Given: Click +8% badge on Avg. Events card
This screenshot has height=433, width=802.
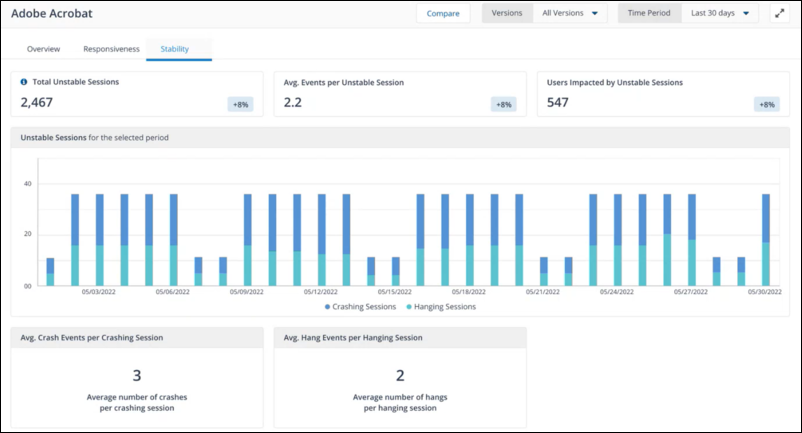Looking at the screenshot, I should coord(504,104).
